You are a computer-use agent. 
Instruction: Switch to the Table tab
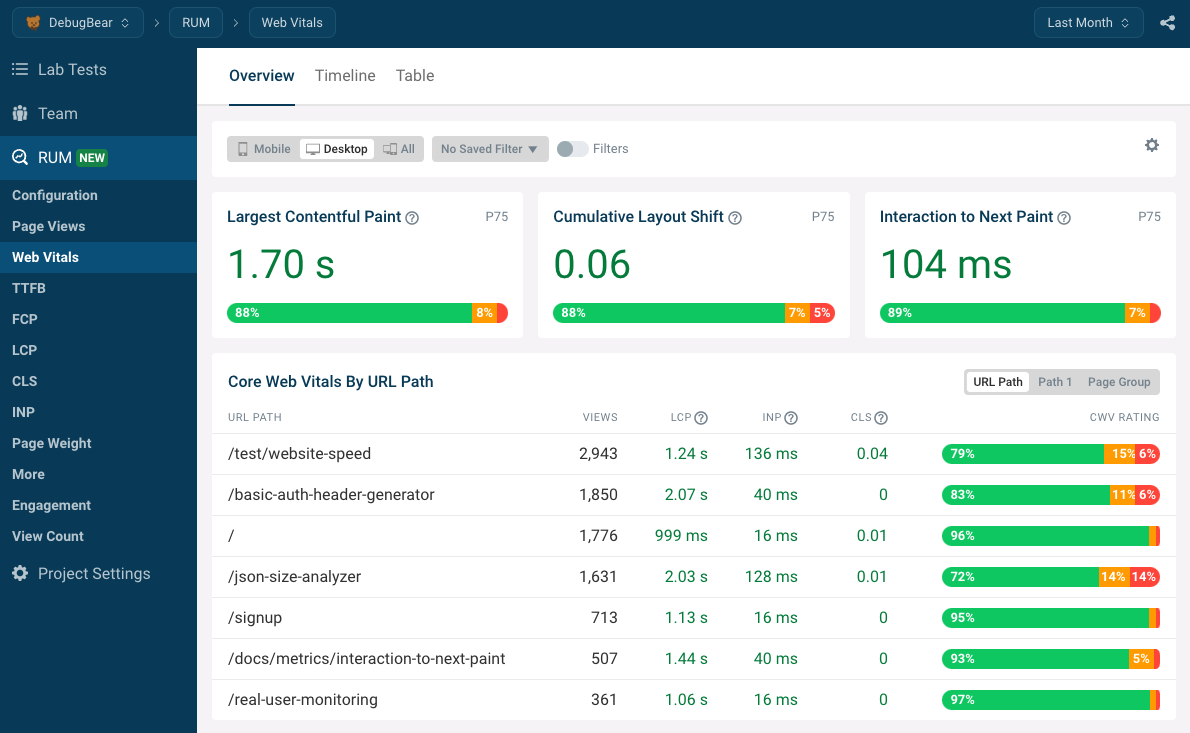pyautogui.click(x=415, y=75)
